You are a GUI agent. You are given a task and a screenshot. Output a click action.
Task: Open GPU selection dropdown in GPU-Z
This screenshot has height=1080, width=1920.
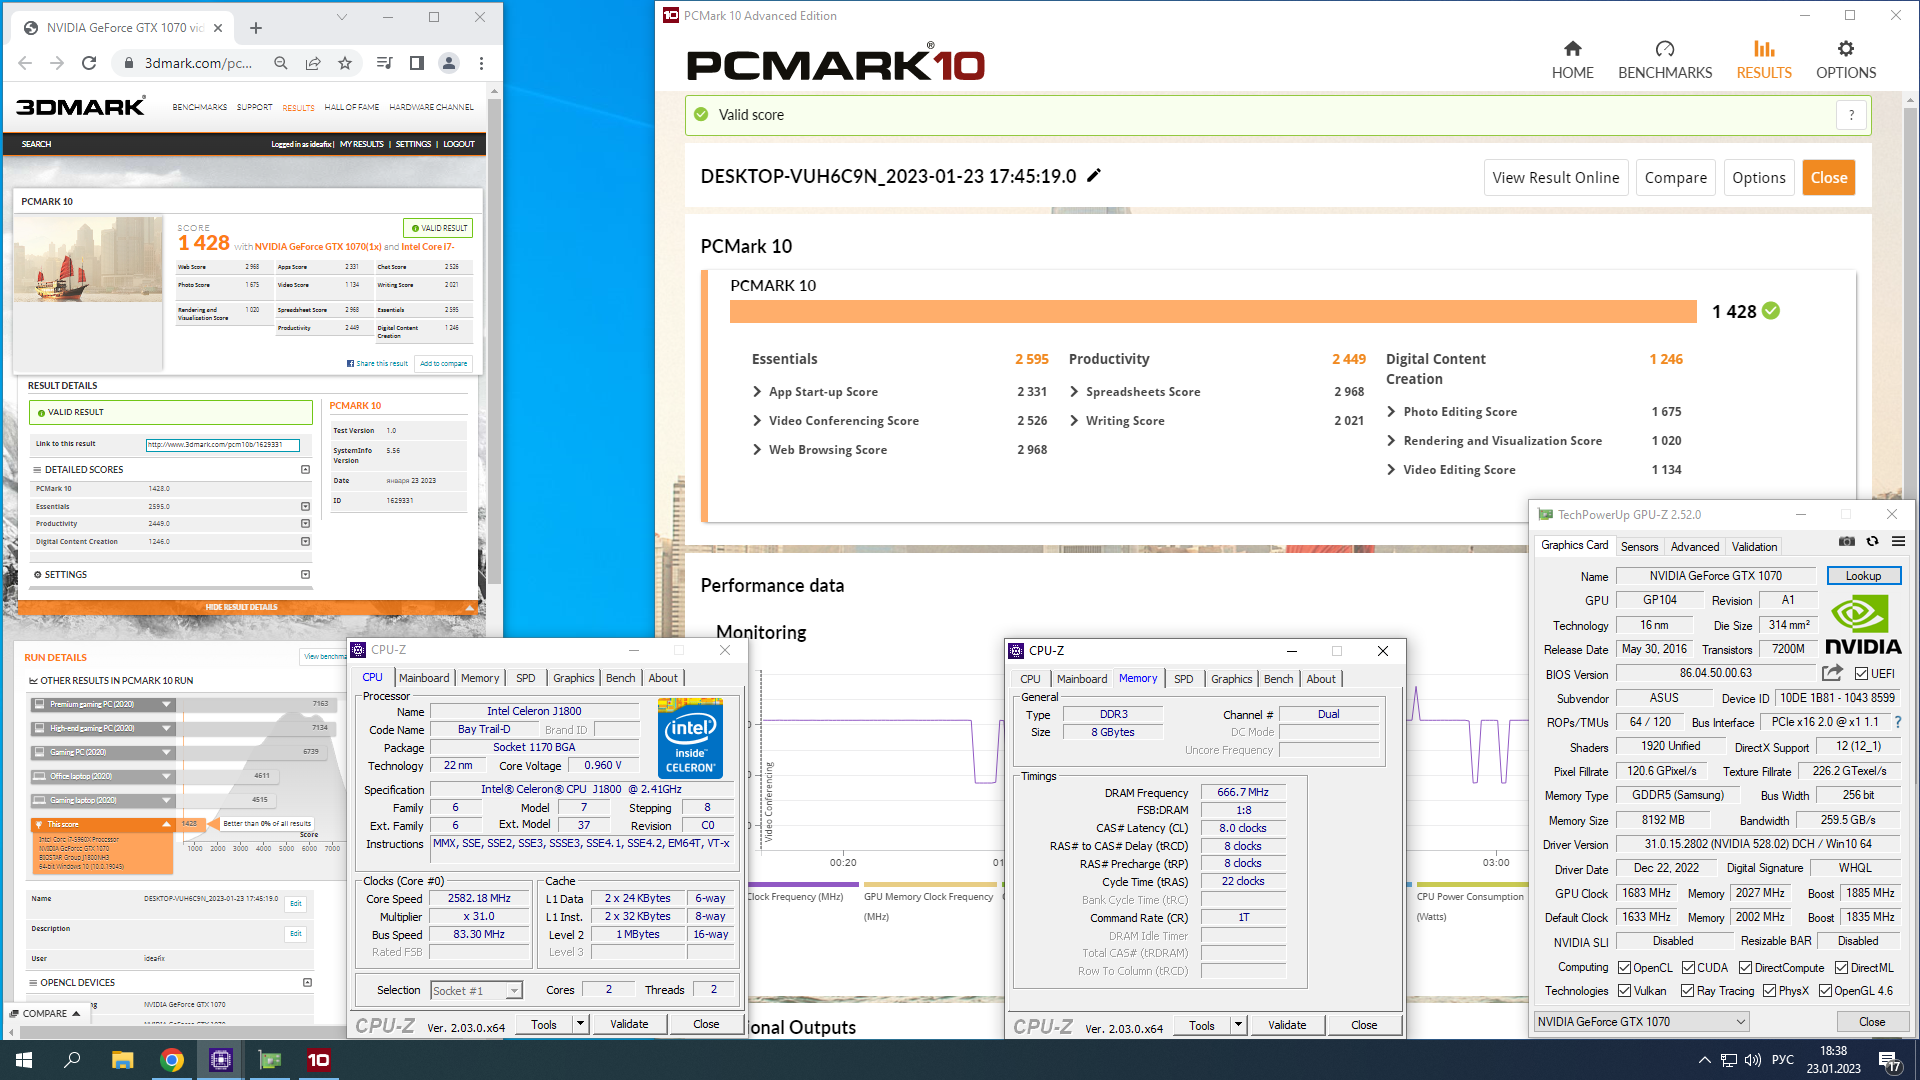(x=1642, y=1022)
